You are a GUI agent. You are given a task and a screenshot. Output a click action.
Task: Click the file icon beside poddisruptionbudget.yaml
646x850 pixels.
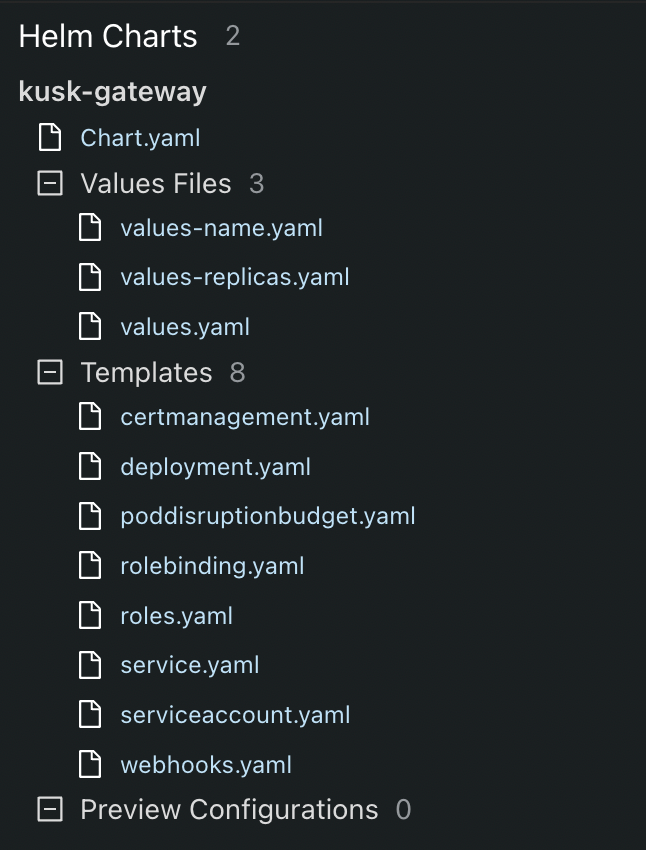[90, 516]
